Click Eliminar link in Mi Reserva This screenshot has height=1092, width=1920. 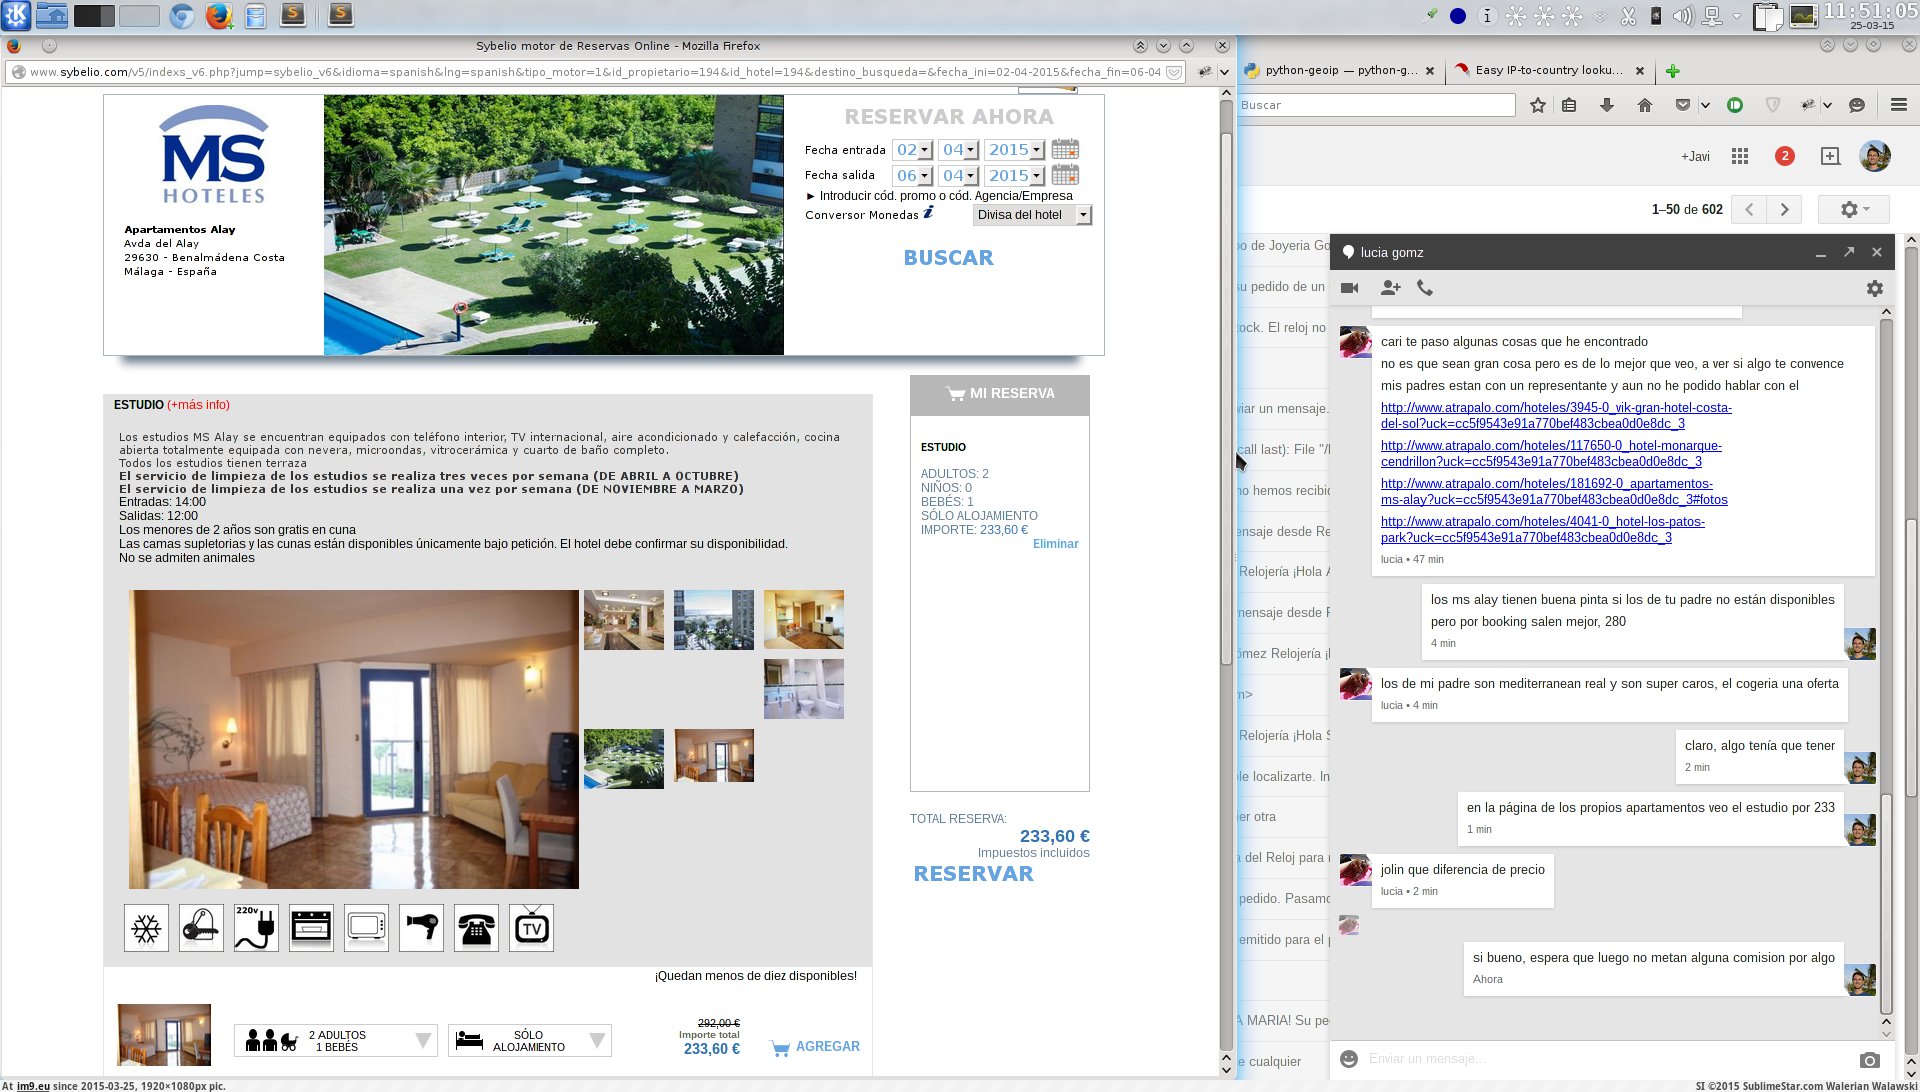pos(1055,544)
